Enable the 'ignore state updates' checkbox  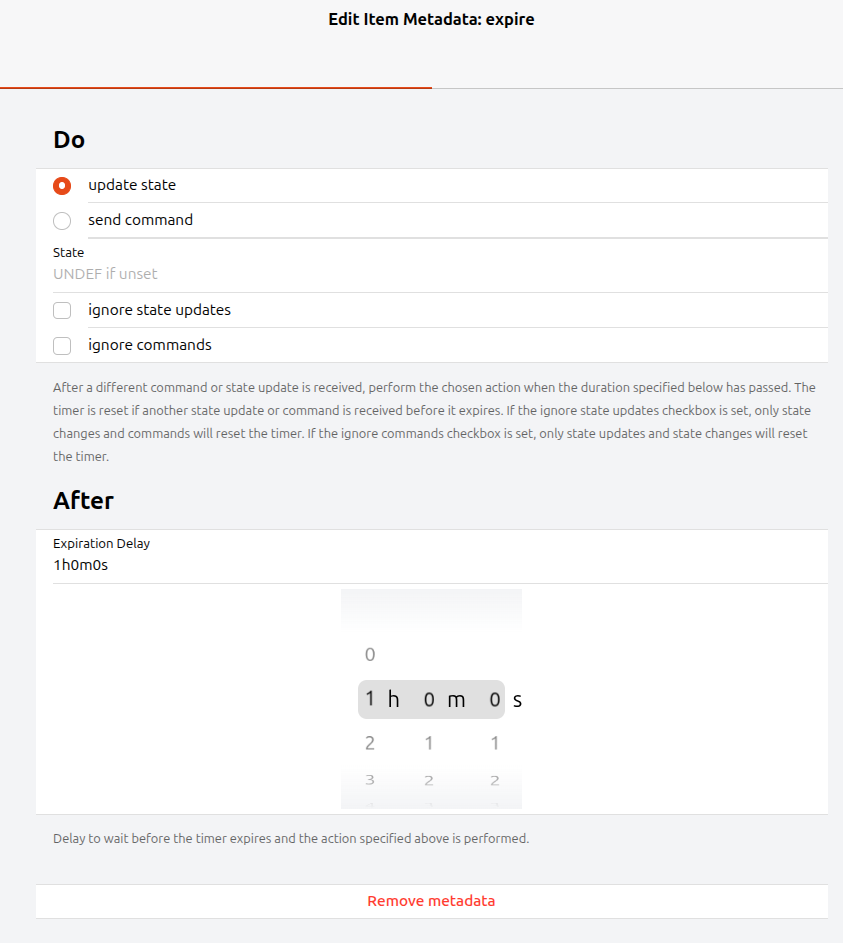[62, 311]
